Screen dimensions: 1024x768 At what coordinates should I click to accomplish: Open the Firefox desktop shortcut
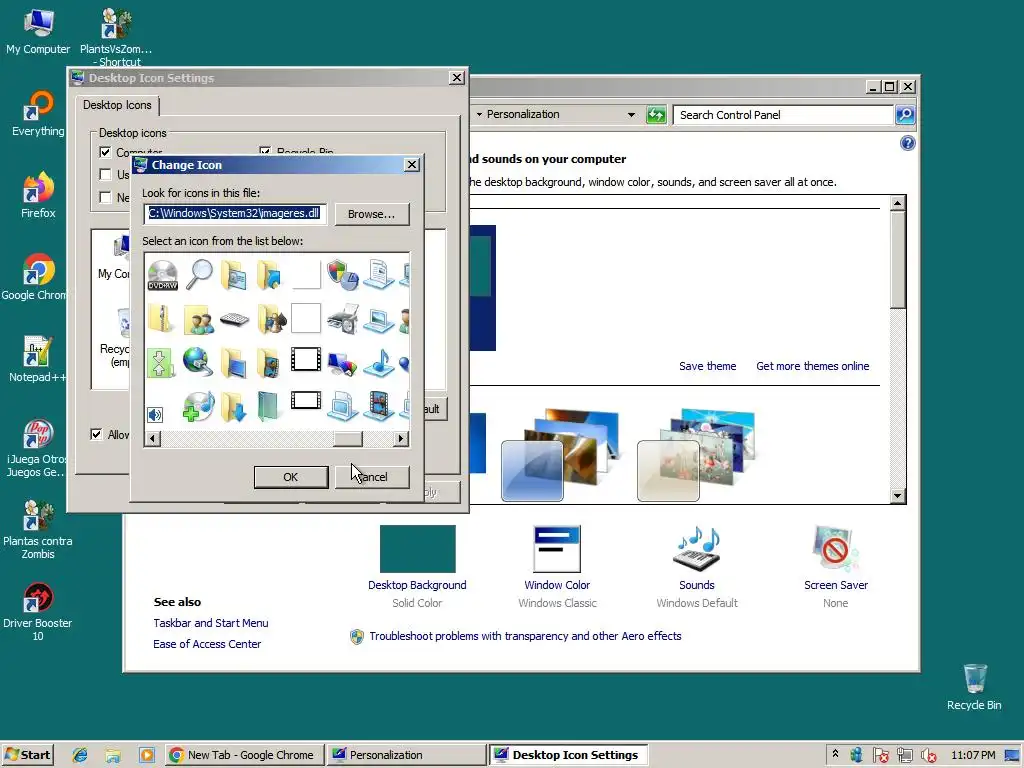pyautogui.click(x=38, y=195)
